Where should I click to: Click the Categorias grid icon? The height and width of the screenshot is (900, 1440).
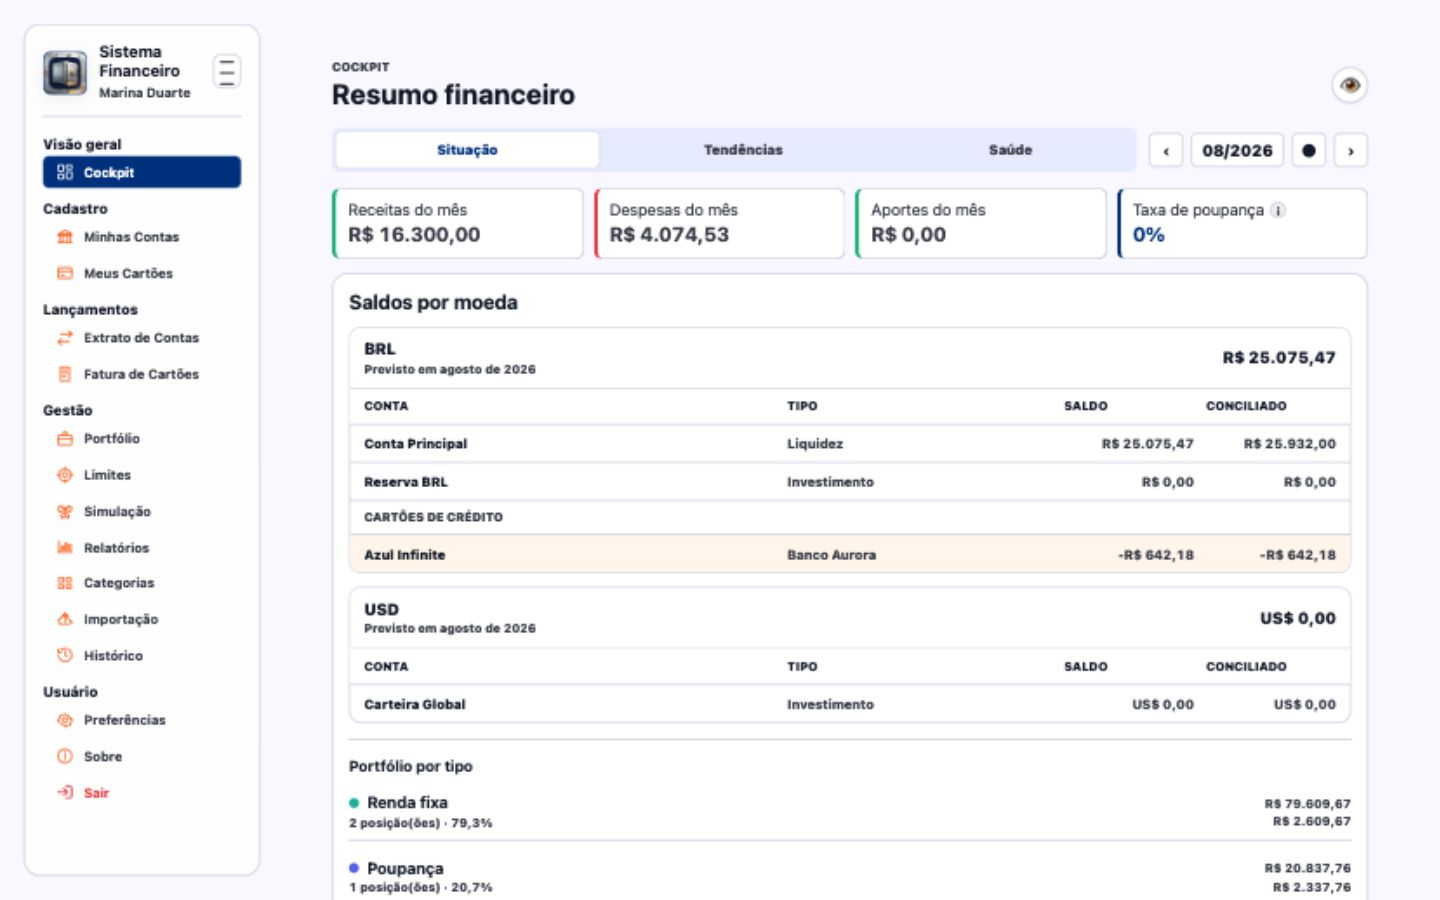coord(65,583)
